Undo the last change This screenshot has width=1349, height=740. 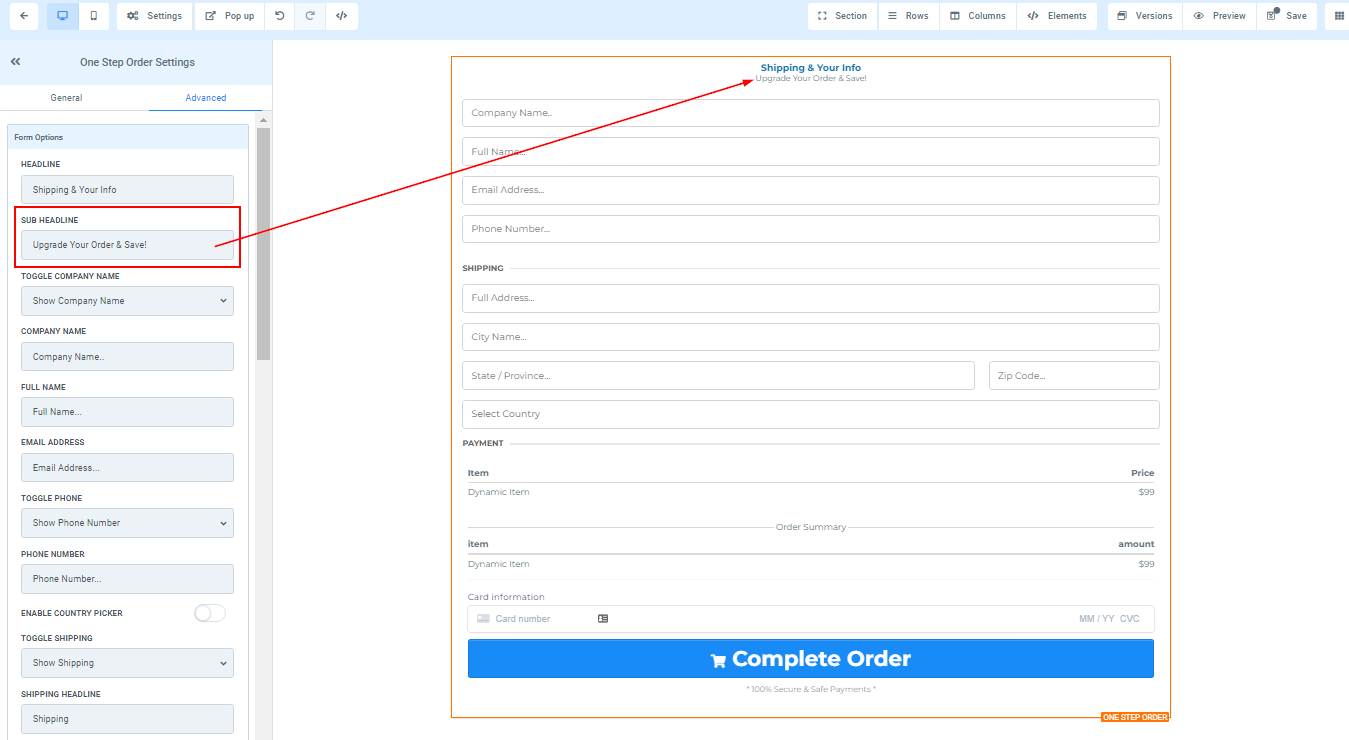(280, 16)
